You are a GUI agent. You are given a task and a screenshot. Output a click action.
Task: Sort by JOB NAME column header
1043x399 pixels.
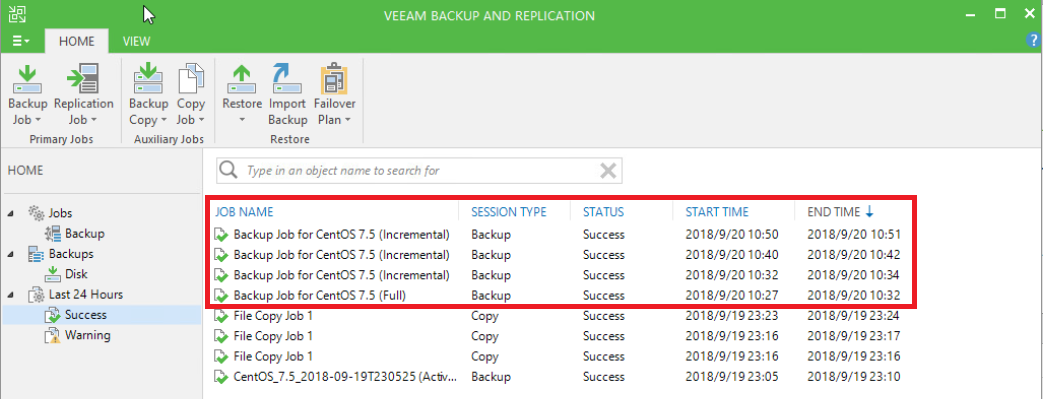tap(243, 212)
